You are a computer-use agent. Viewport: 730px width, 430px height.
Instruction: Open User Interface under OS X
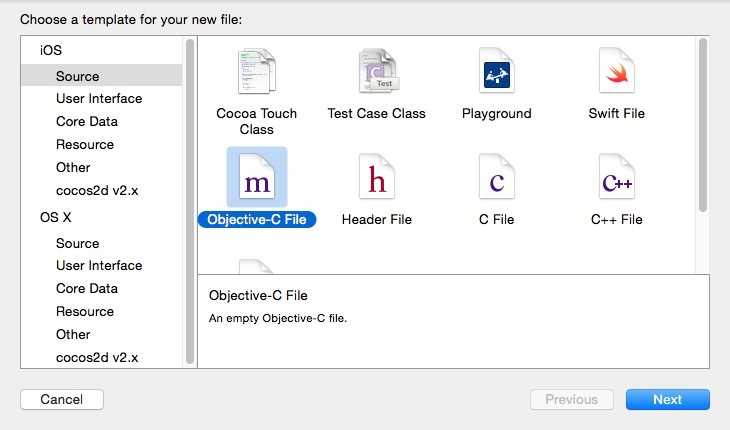[101, 265]
